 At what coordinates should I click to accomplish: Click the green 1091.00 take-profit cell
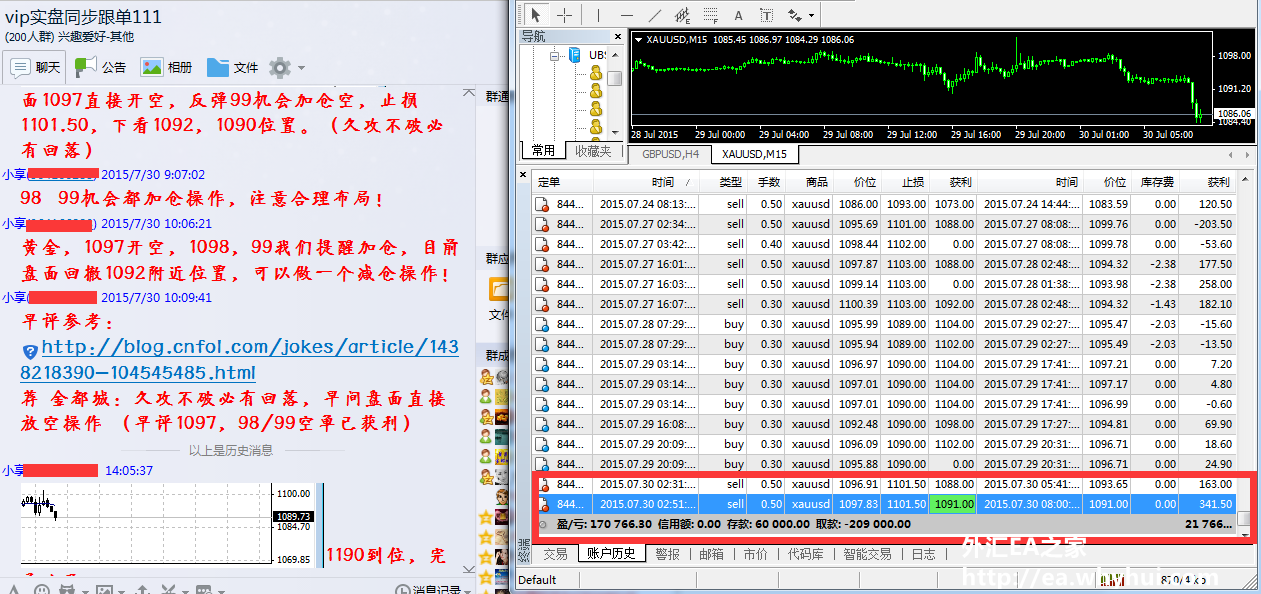[x=953, y=504]
